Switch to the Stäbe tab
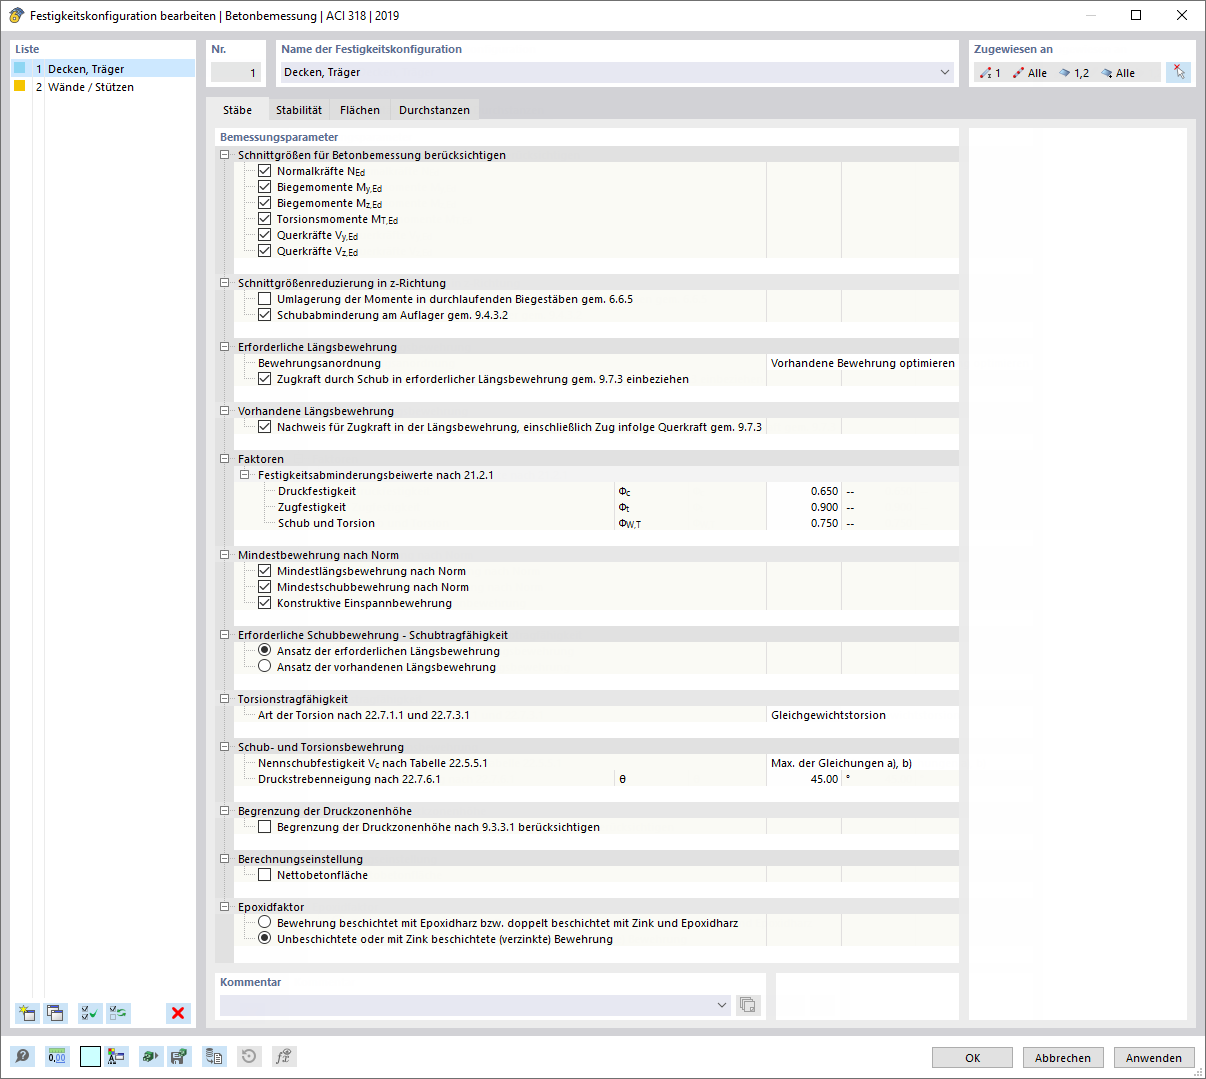Image resolution: width=1206 pixels, height=1079 pixels. click(237, 110)
